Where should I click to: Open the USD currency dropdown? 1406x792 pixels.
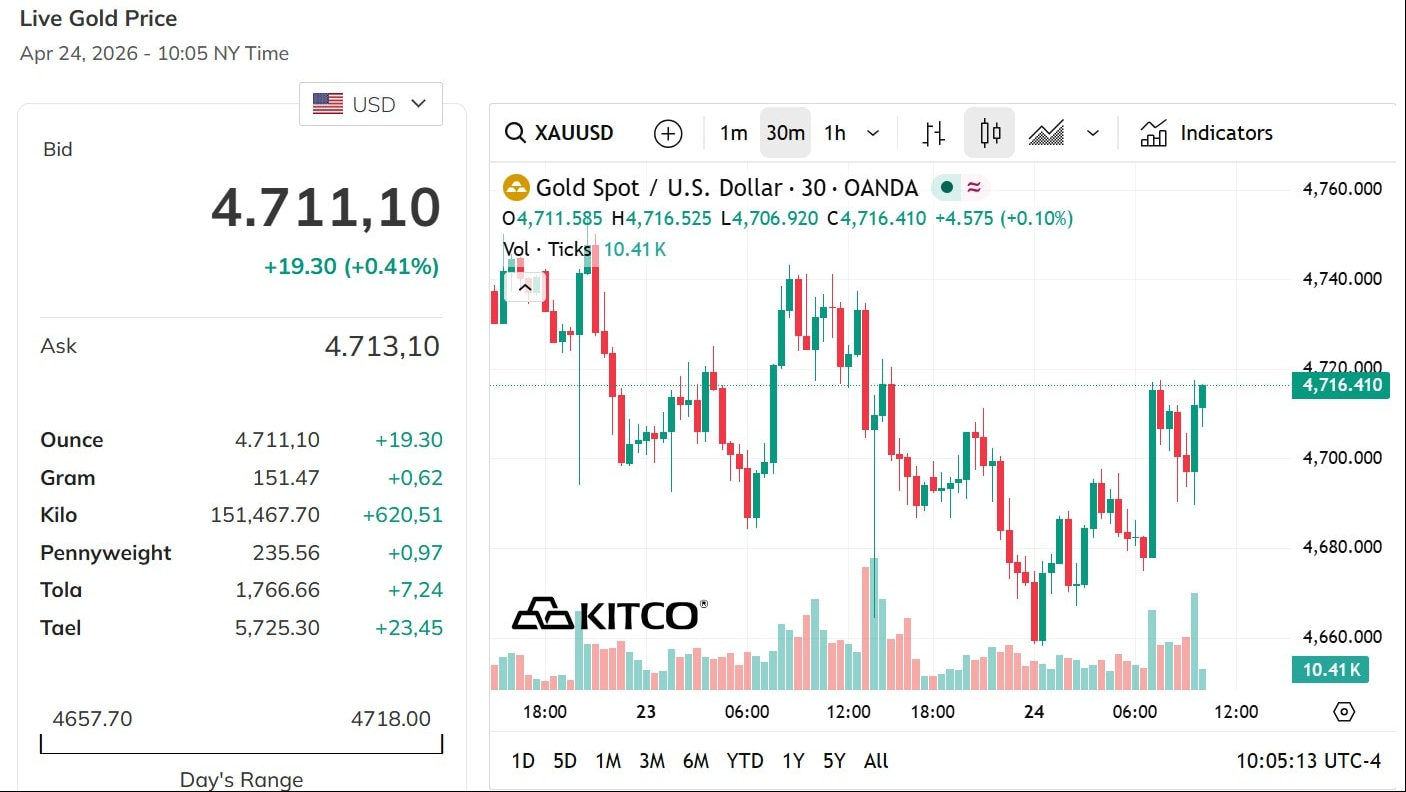(371, 104)
